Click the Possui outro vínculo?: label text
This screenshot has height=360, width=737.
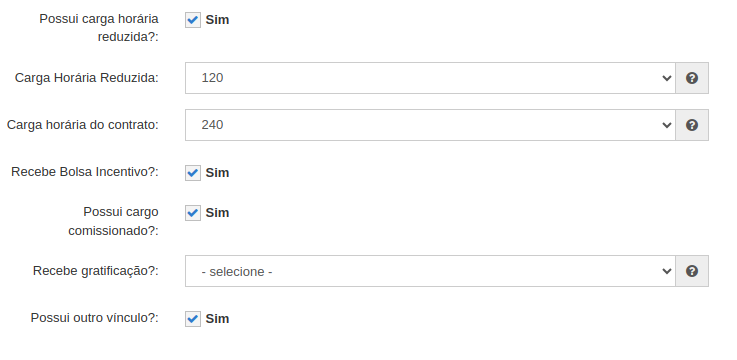[94, 318]
